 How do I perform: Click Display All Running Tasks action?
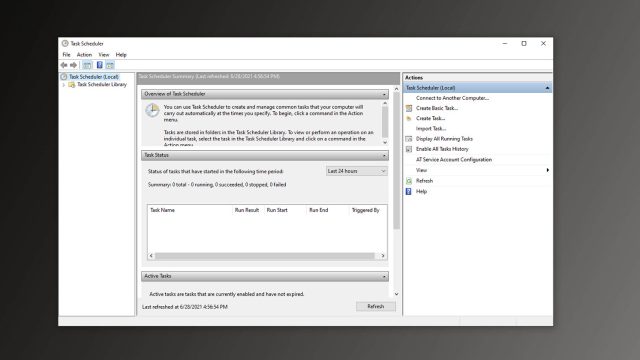[x=444, y=139]
